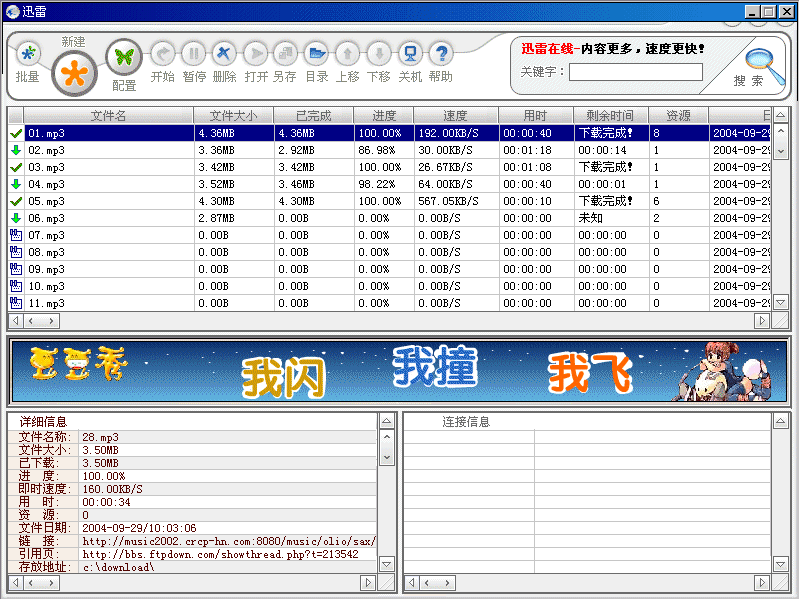Screen dimensions: 800x600
Task: Click the green download arrow of 02.mp3
Action: point(16,151)
